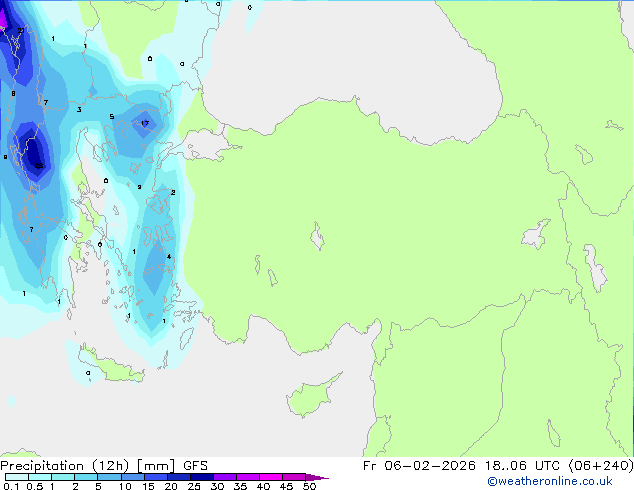Click the '4' precipitation value on the map
The height and width of the screenshot is (490, 634).
tap(169, 257)
